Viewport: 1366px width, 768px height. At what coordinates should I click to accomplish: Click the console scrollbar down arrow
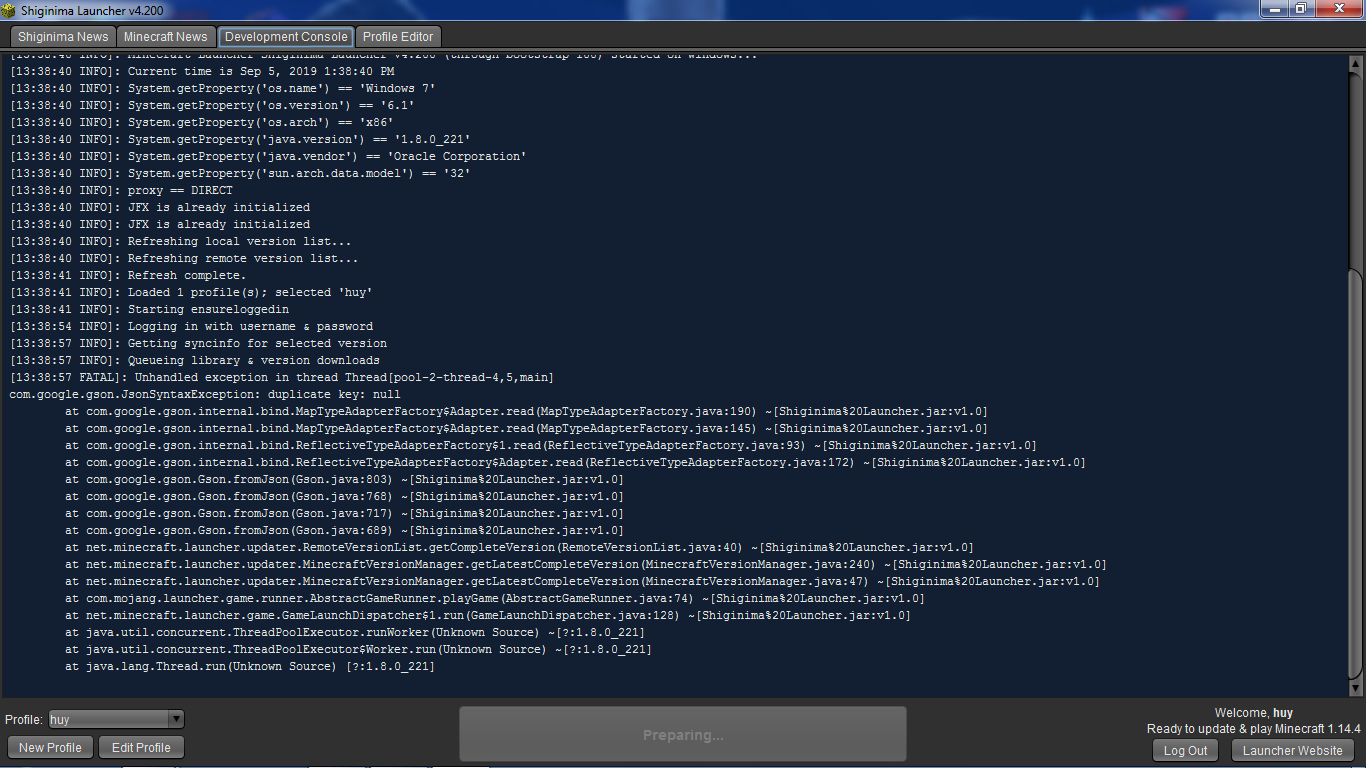coord(1356,688)
